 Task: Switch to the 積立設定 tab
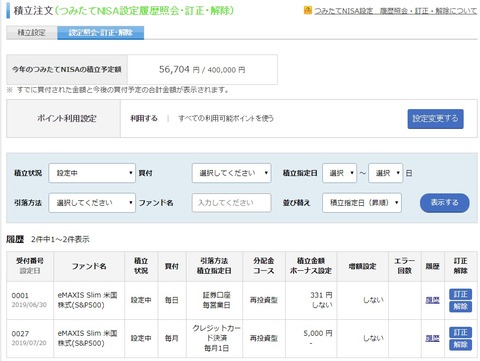pos(32,33)
